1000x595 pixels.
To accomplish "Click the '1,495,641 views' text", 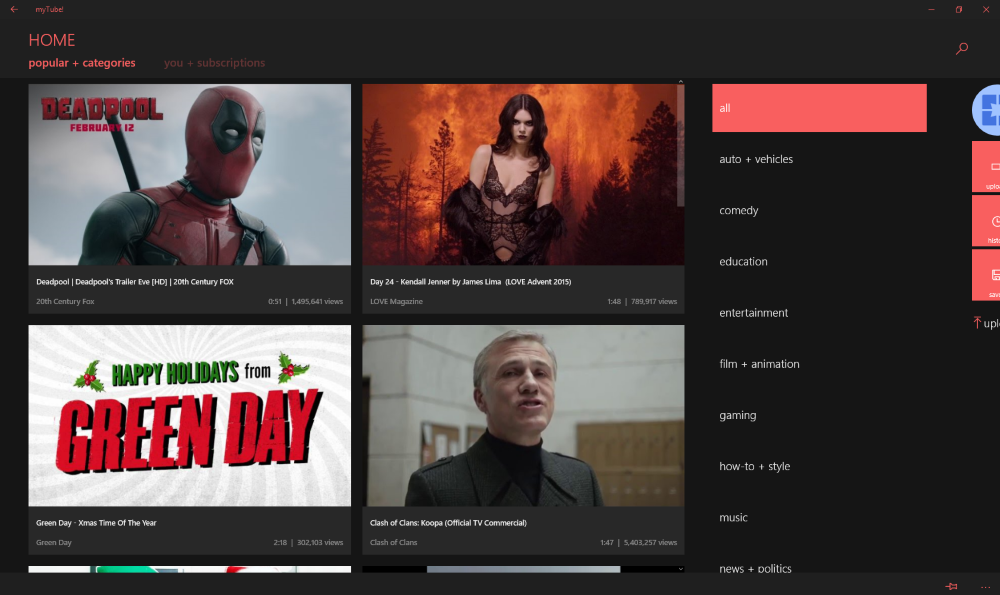I will [317, 302].
